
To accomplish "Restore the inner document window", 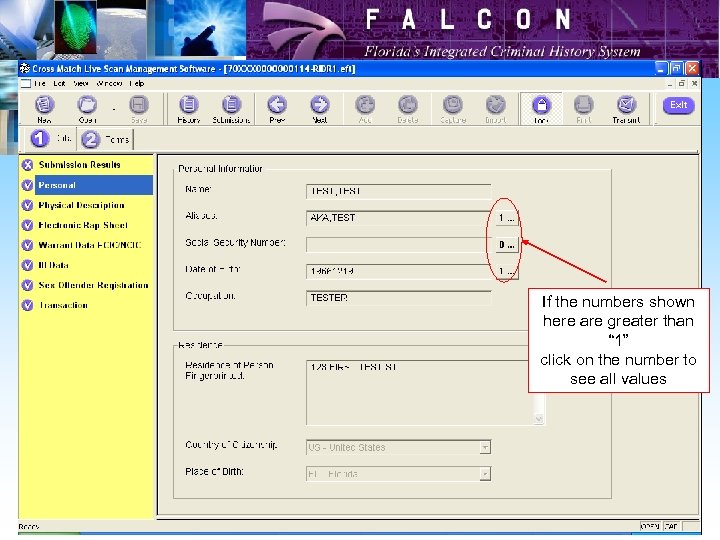I will (682, 83).
